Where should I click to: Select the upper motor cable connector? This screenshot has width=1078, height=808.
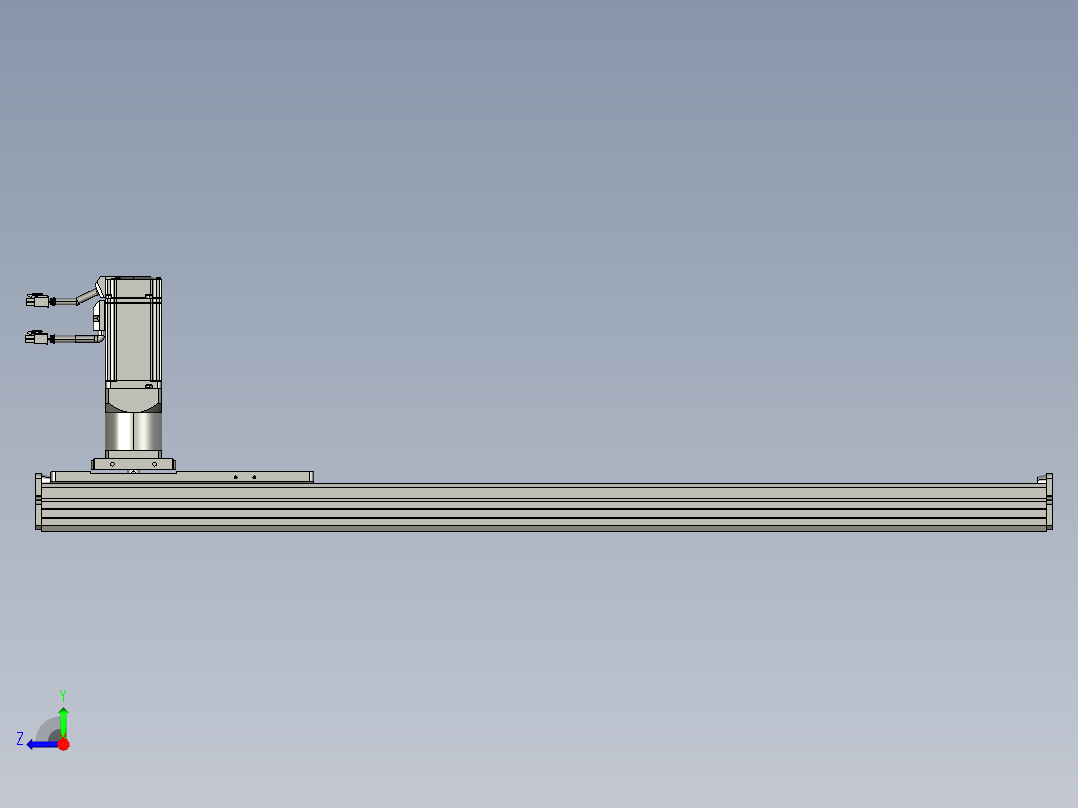point(38,301)
